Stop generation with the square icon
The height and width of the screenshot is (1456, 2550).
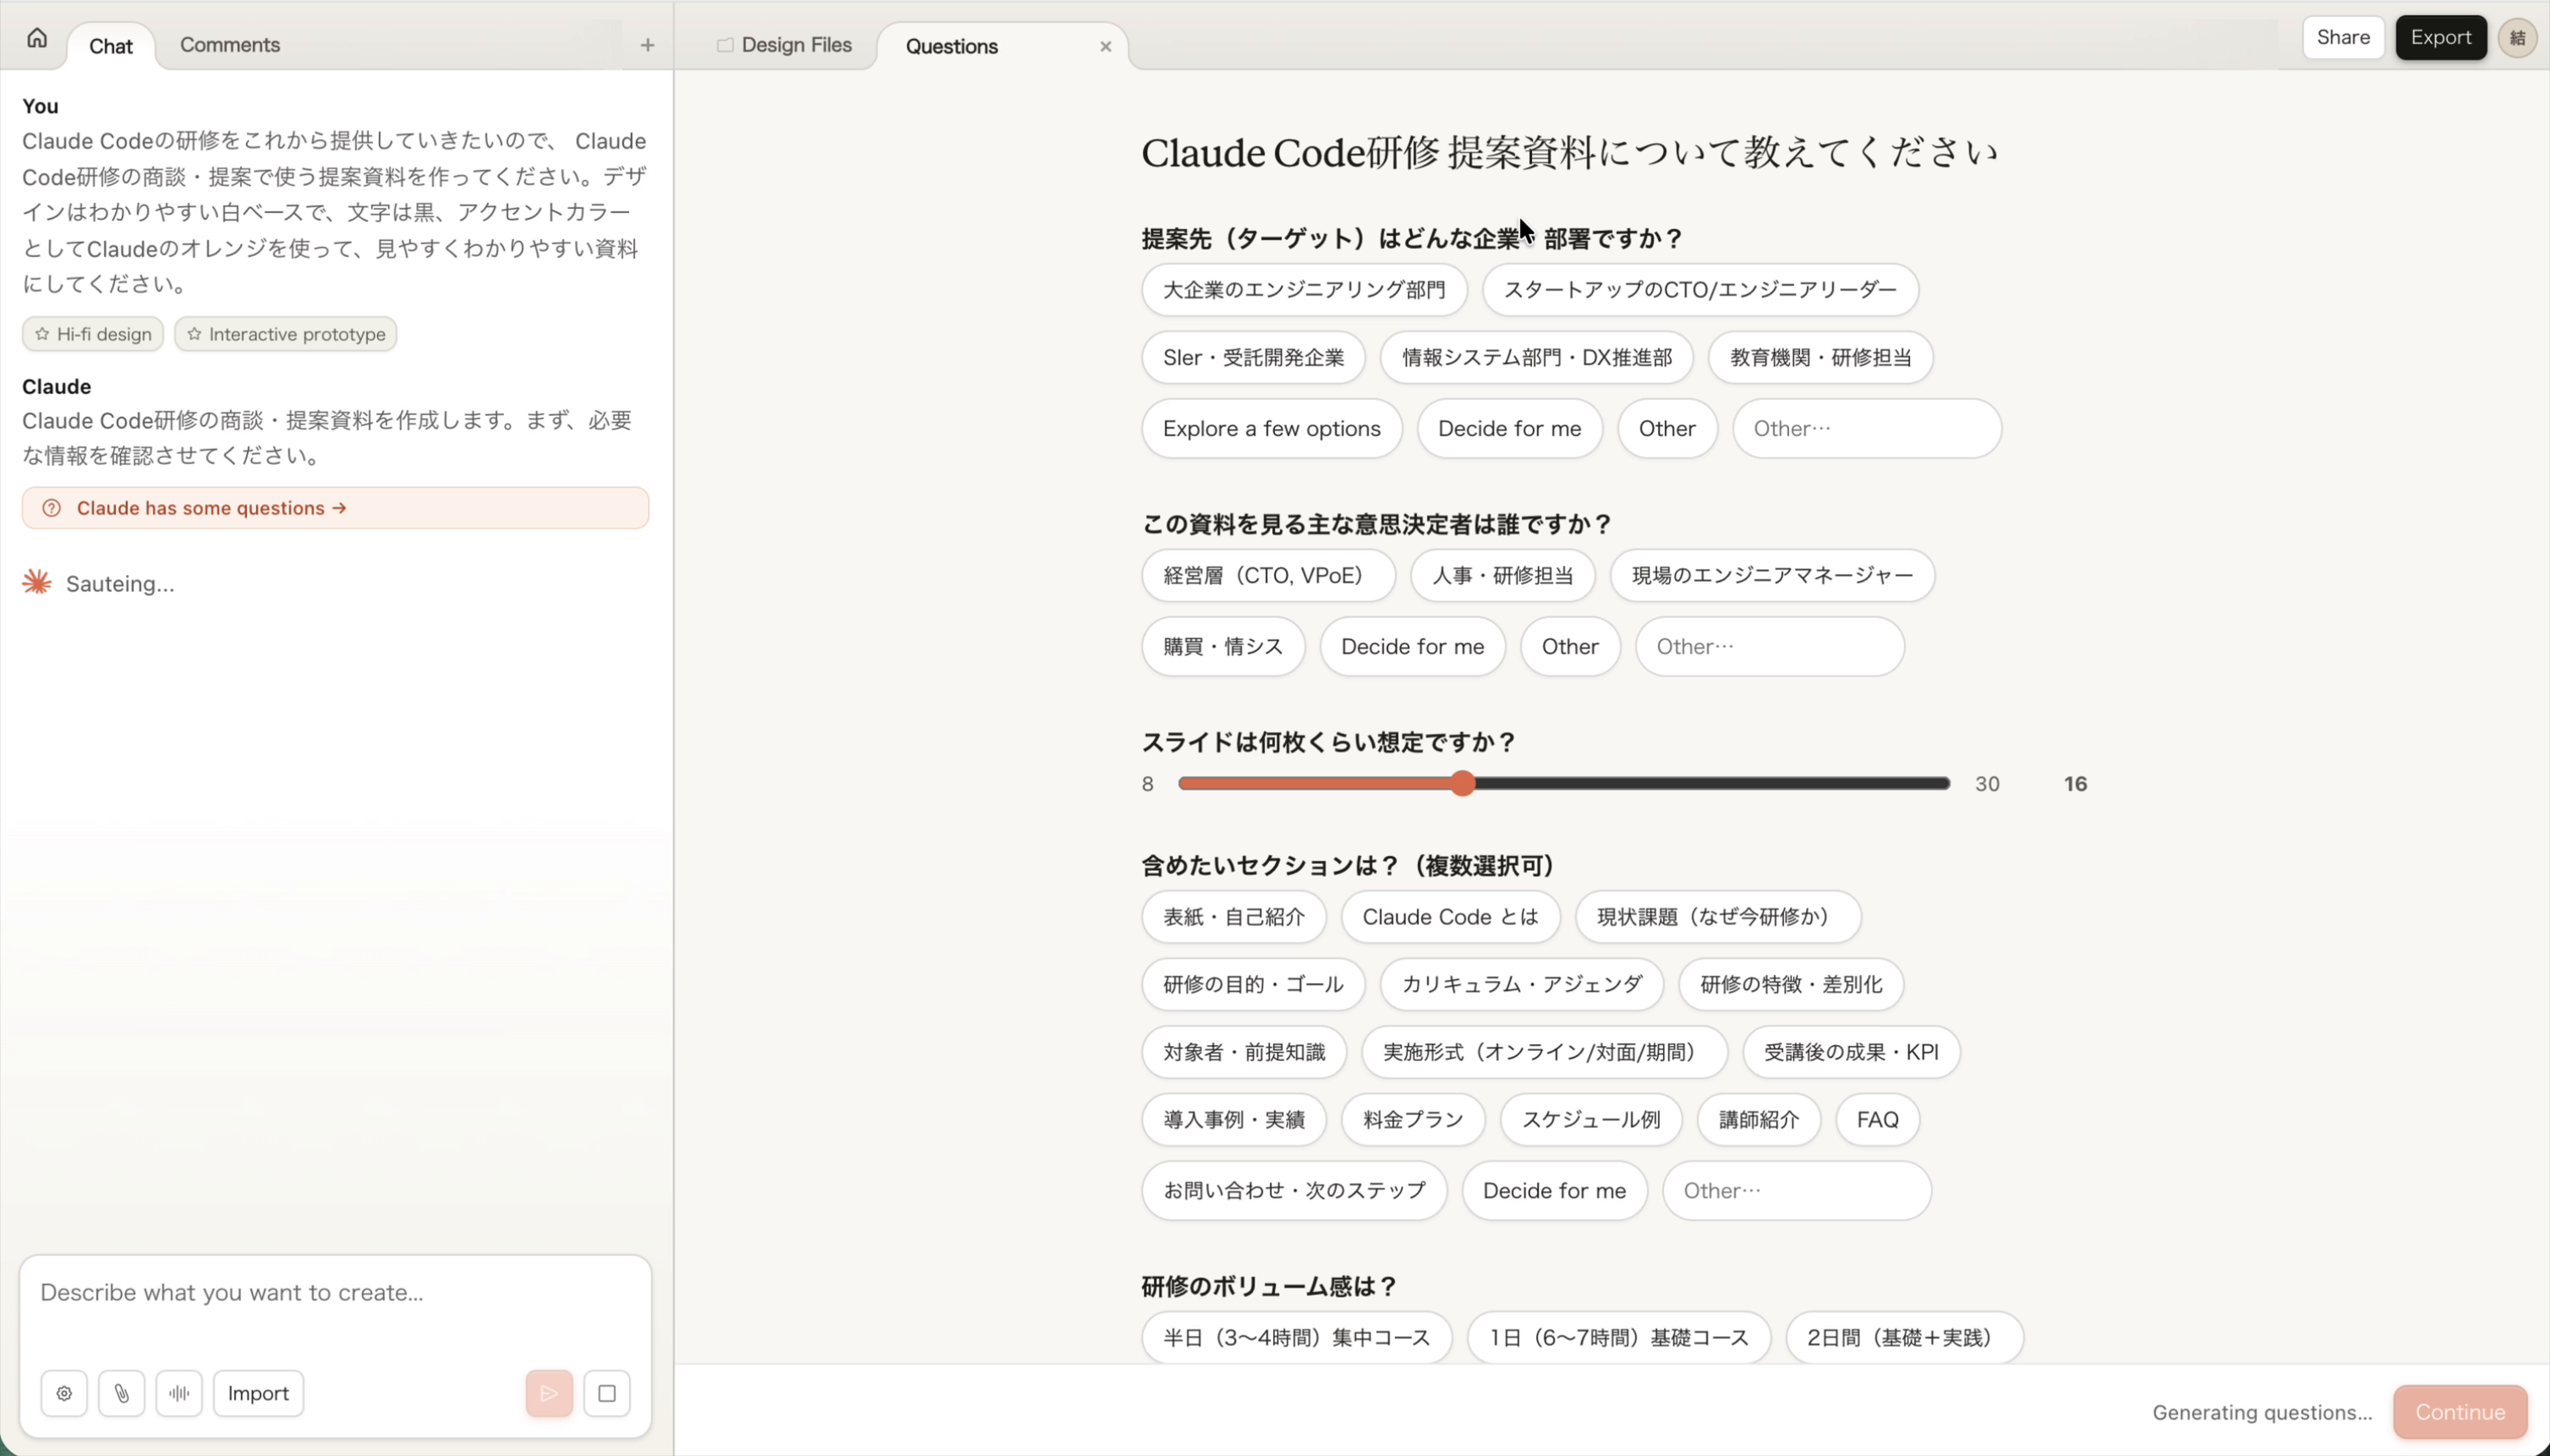tap(607, 1393)
